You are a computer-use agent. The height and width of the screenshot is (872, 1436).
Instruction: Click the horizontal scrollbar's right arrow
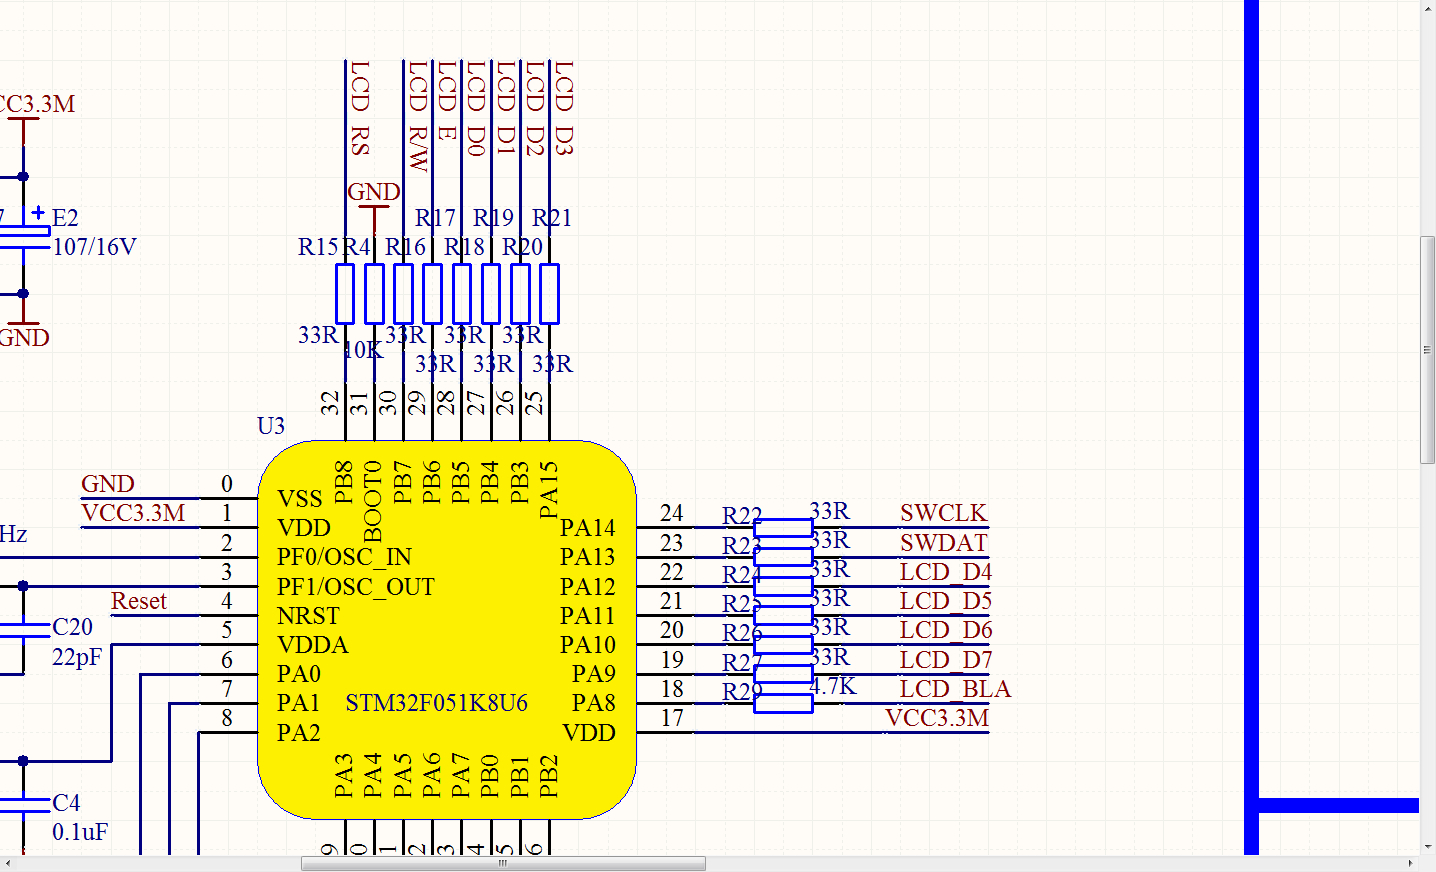(1411, 863)
